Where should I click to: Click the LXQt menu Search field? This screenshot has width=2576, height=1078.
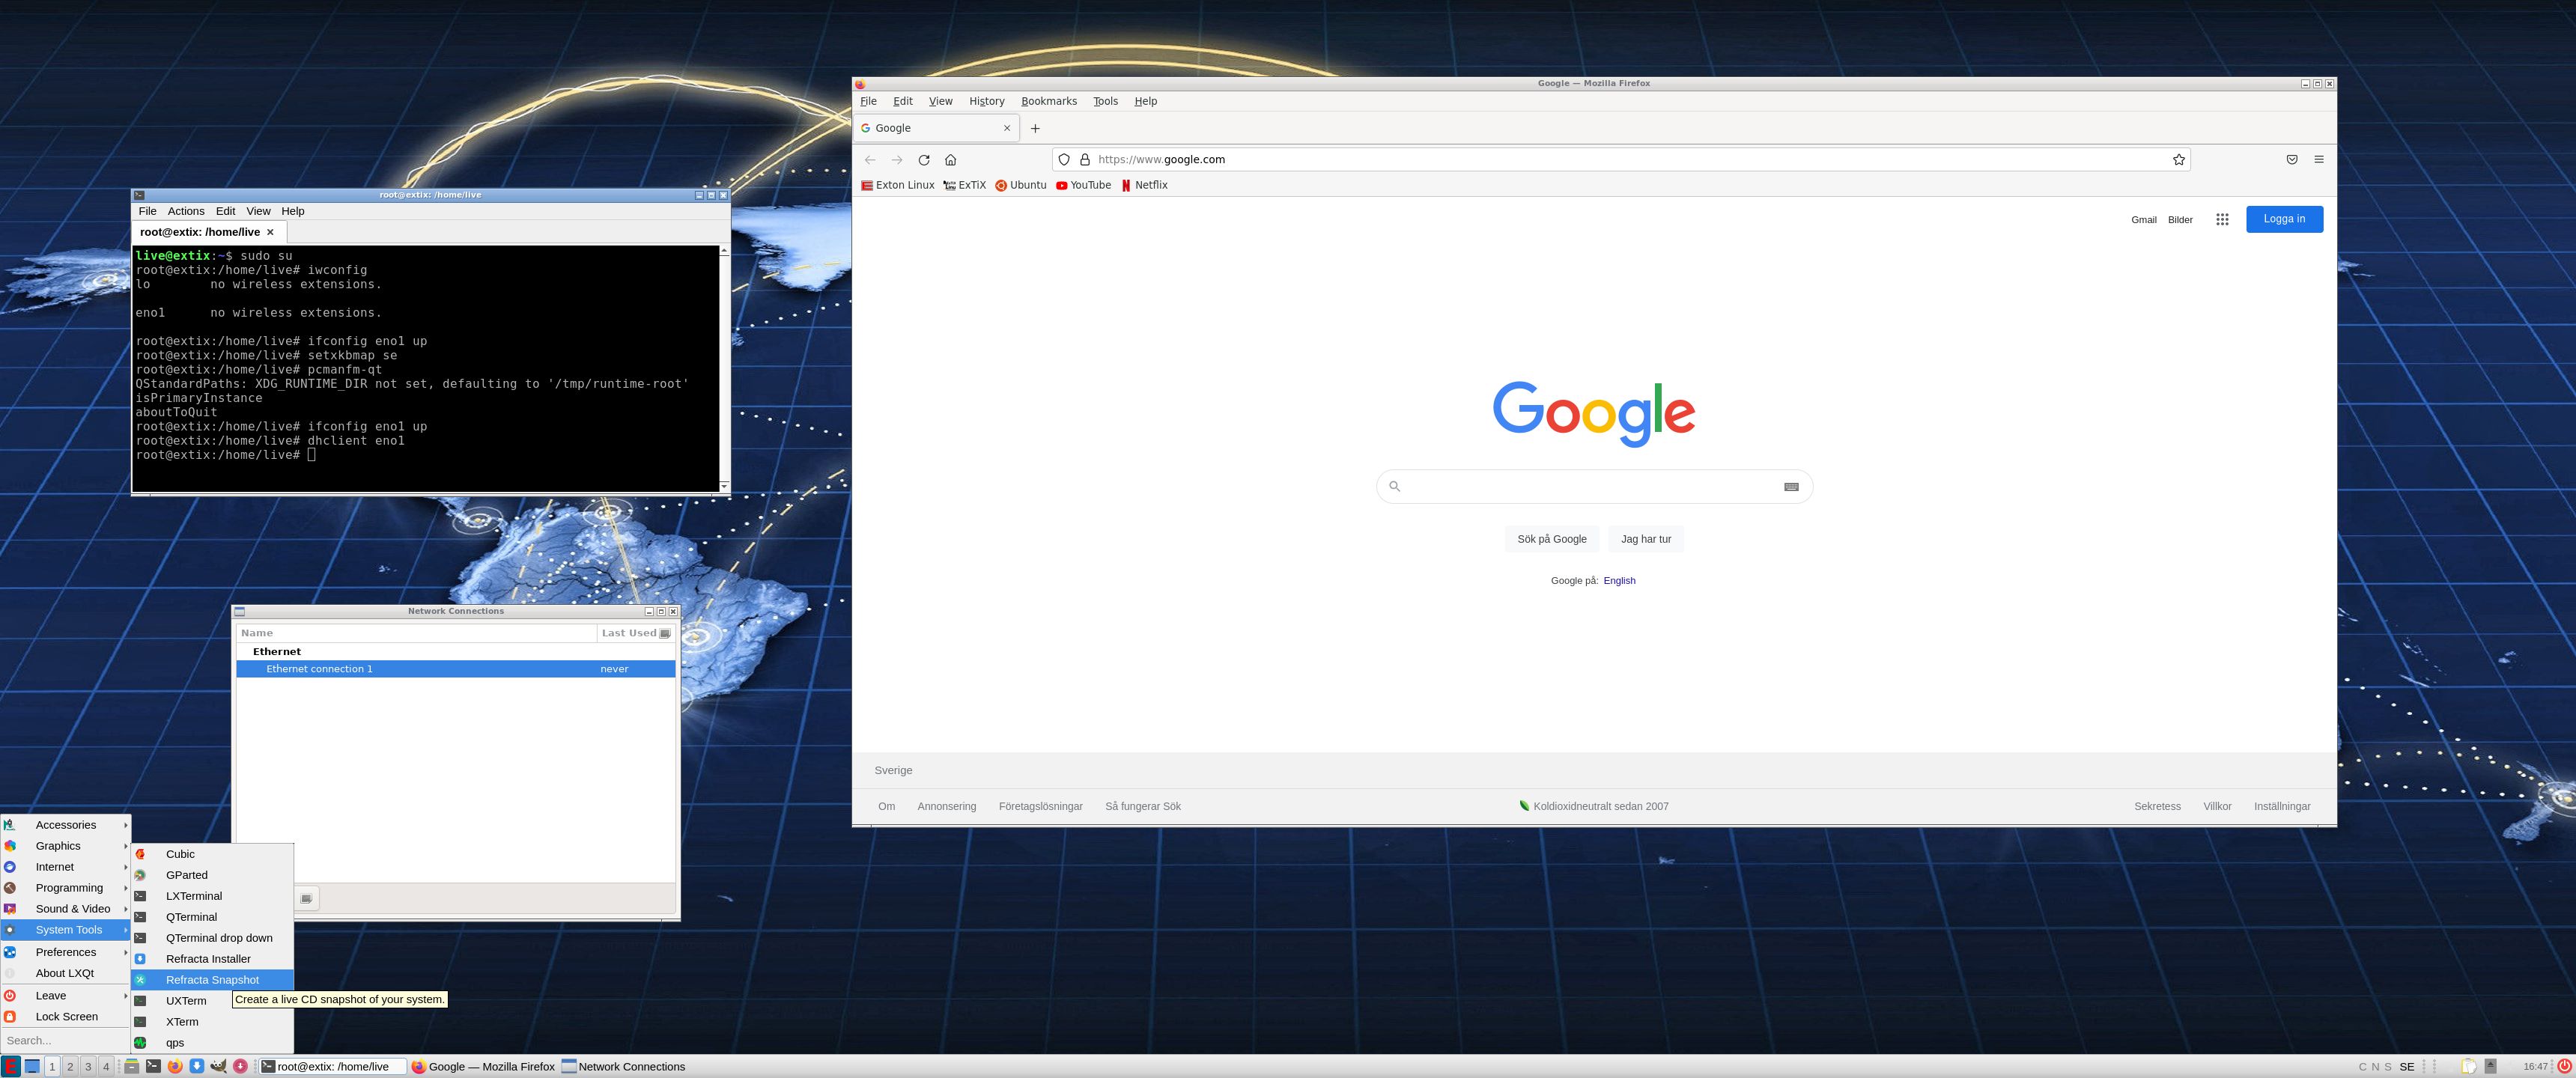coord(66,1041)
